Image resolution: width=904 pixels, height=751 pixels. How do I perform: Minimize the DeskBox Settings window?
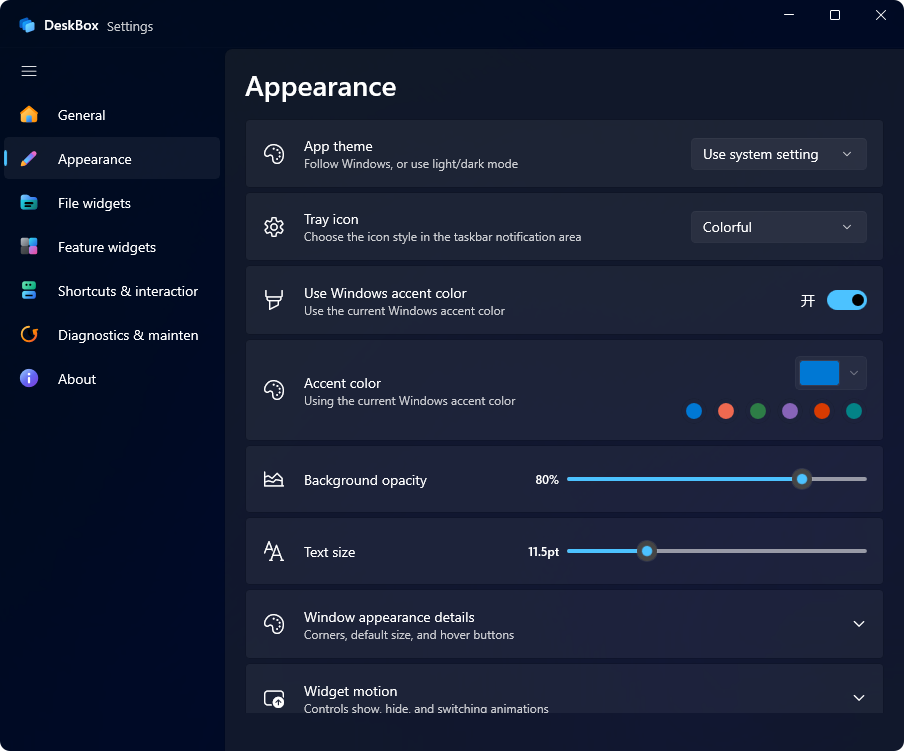tap(789, 15)
